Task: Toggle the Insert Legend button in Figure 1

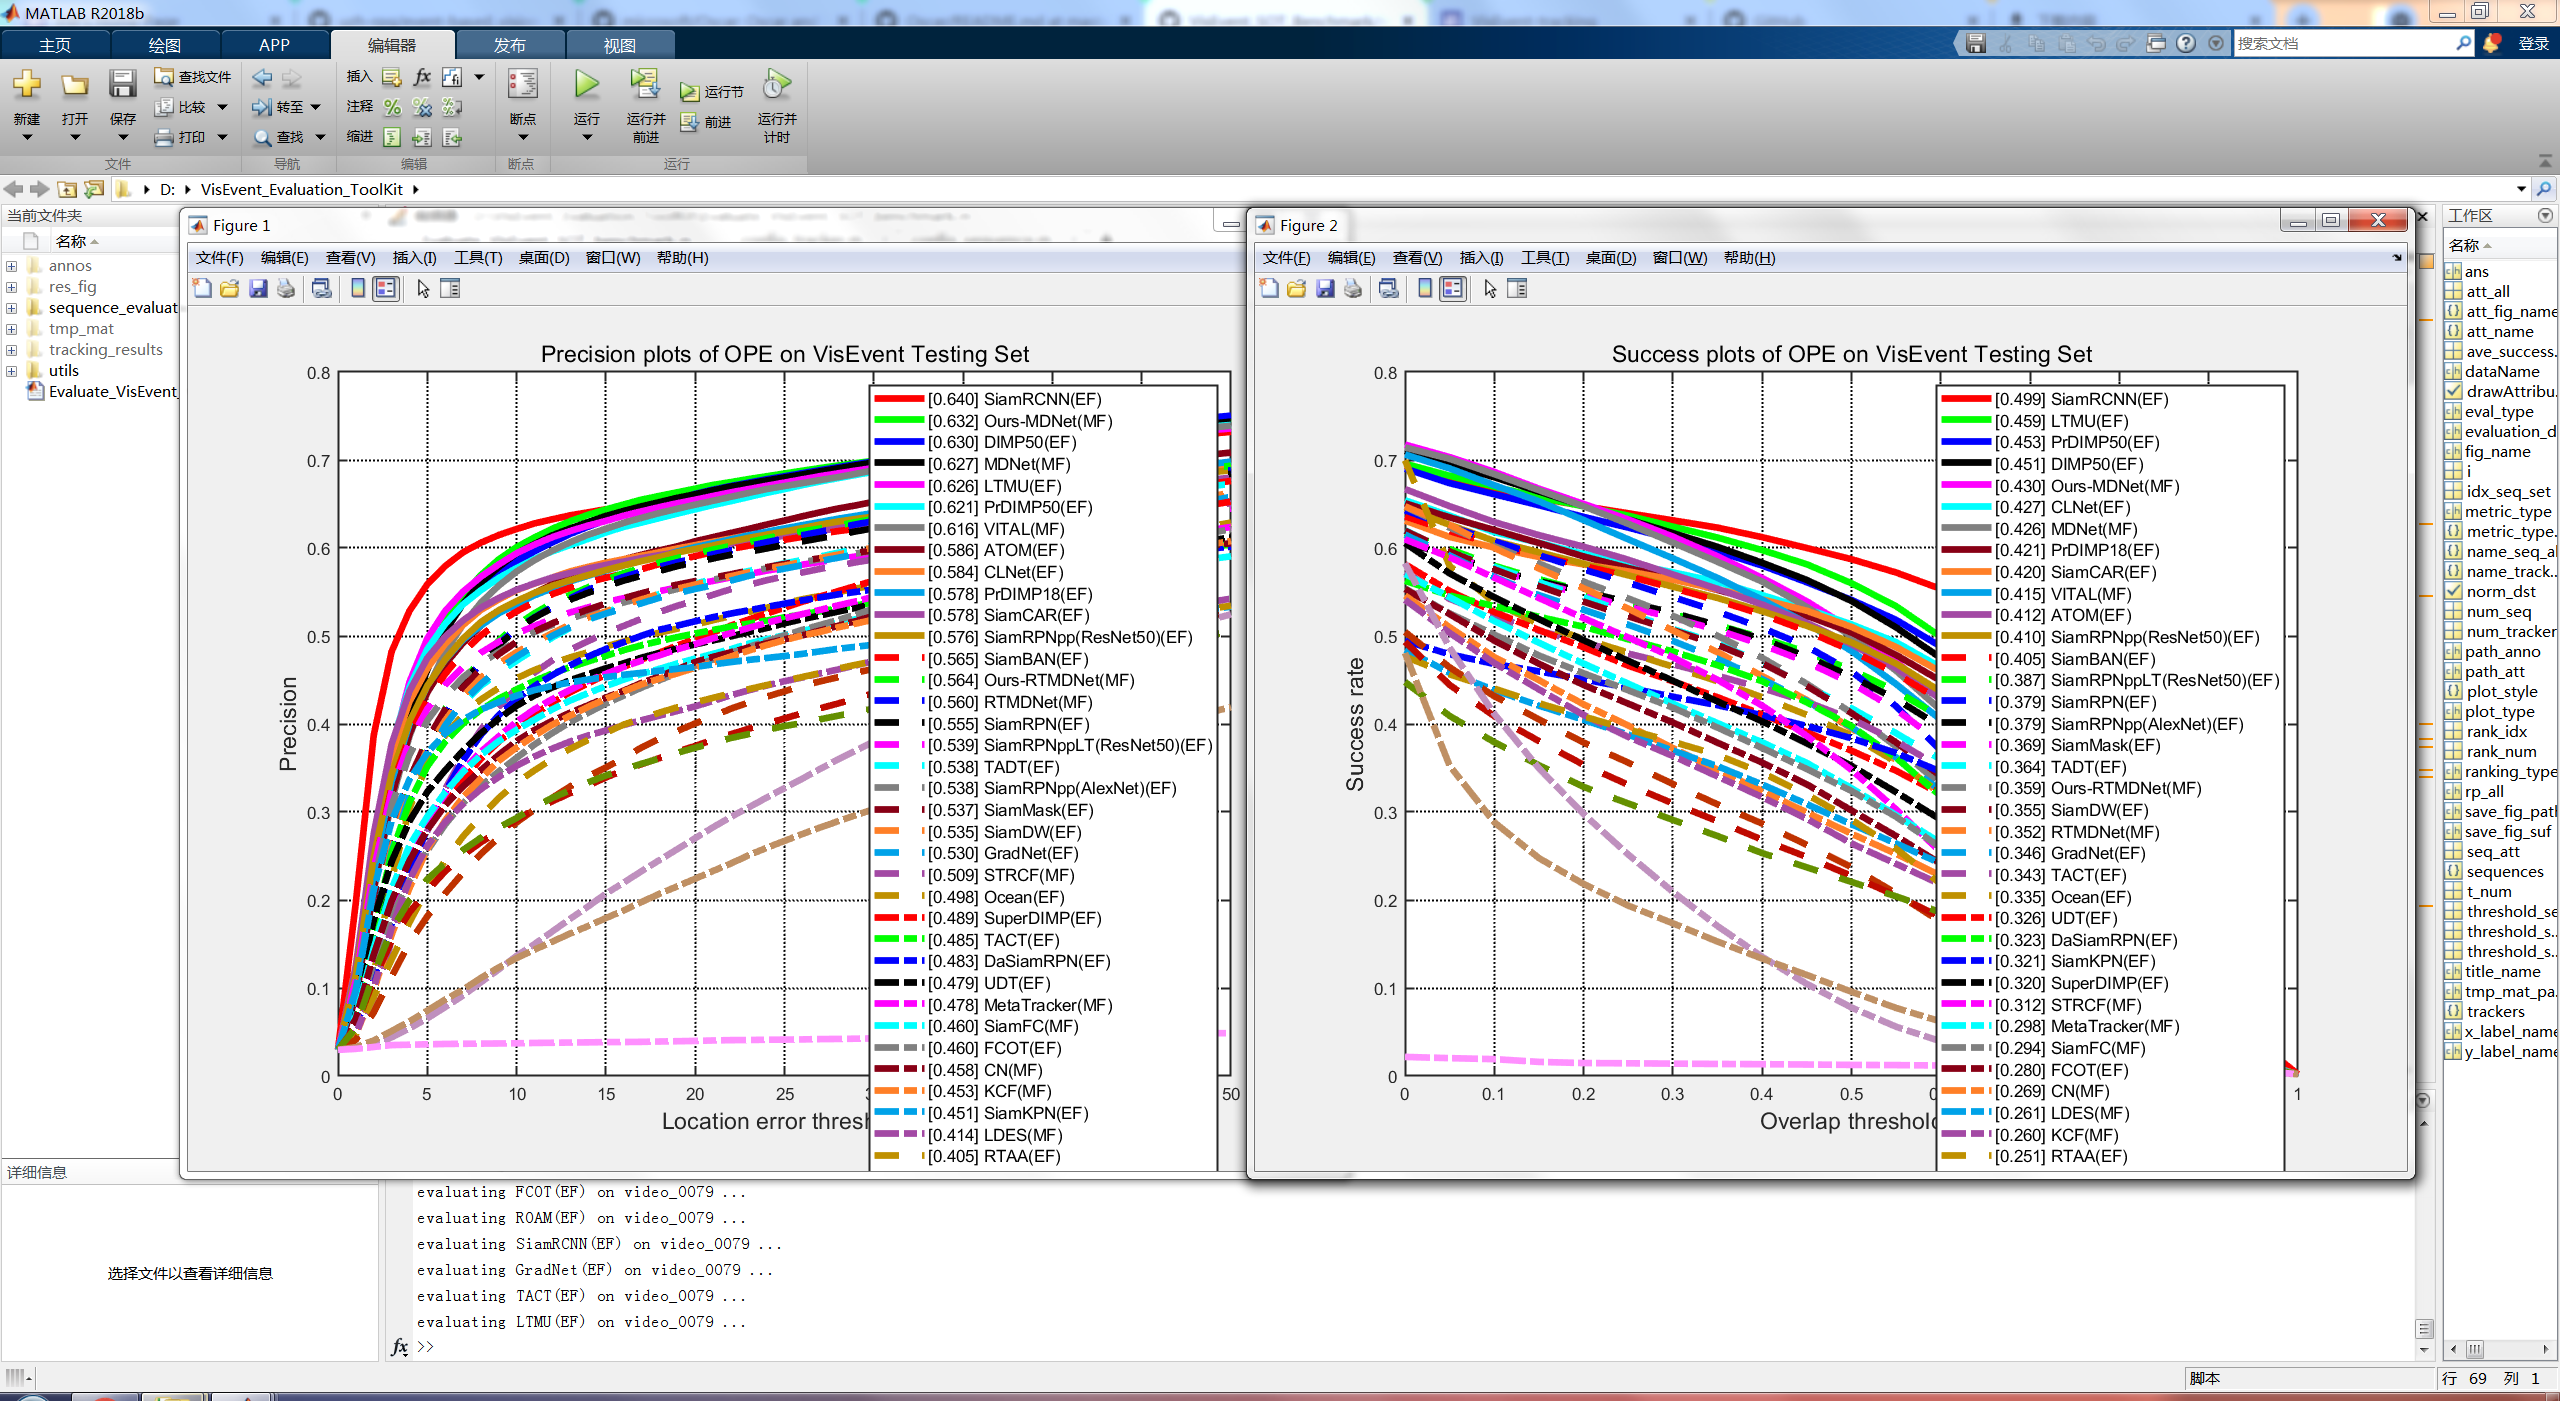Action: [x=385, y=289]
